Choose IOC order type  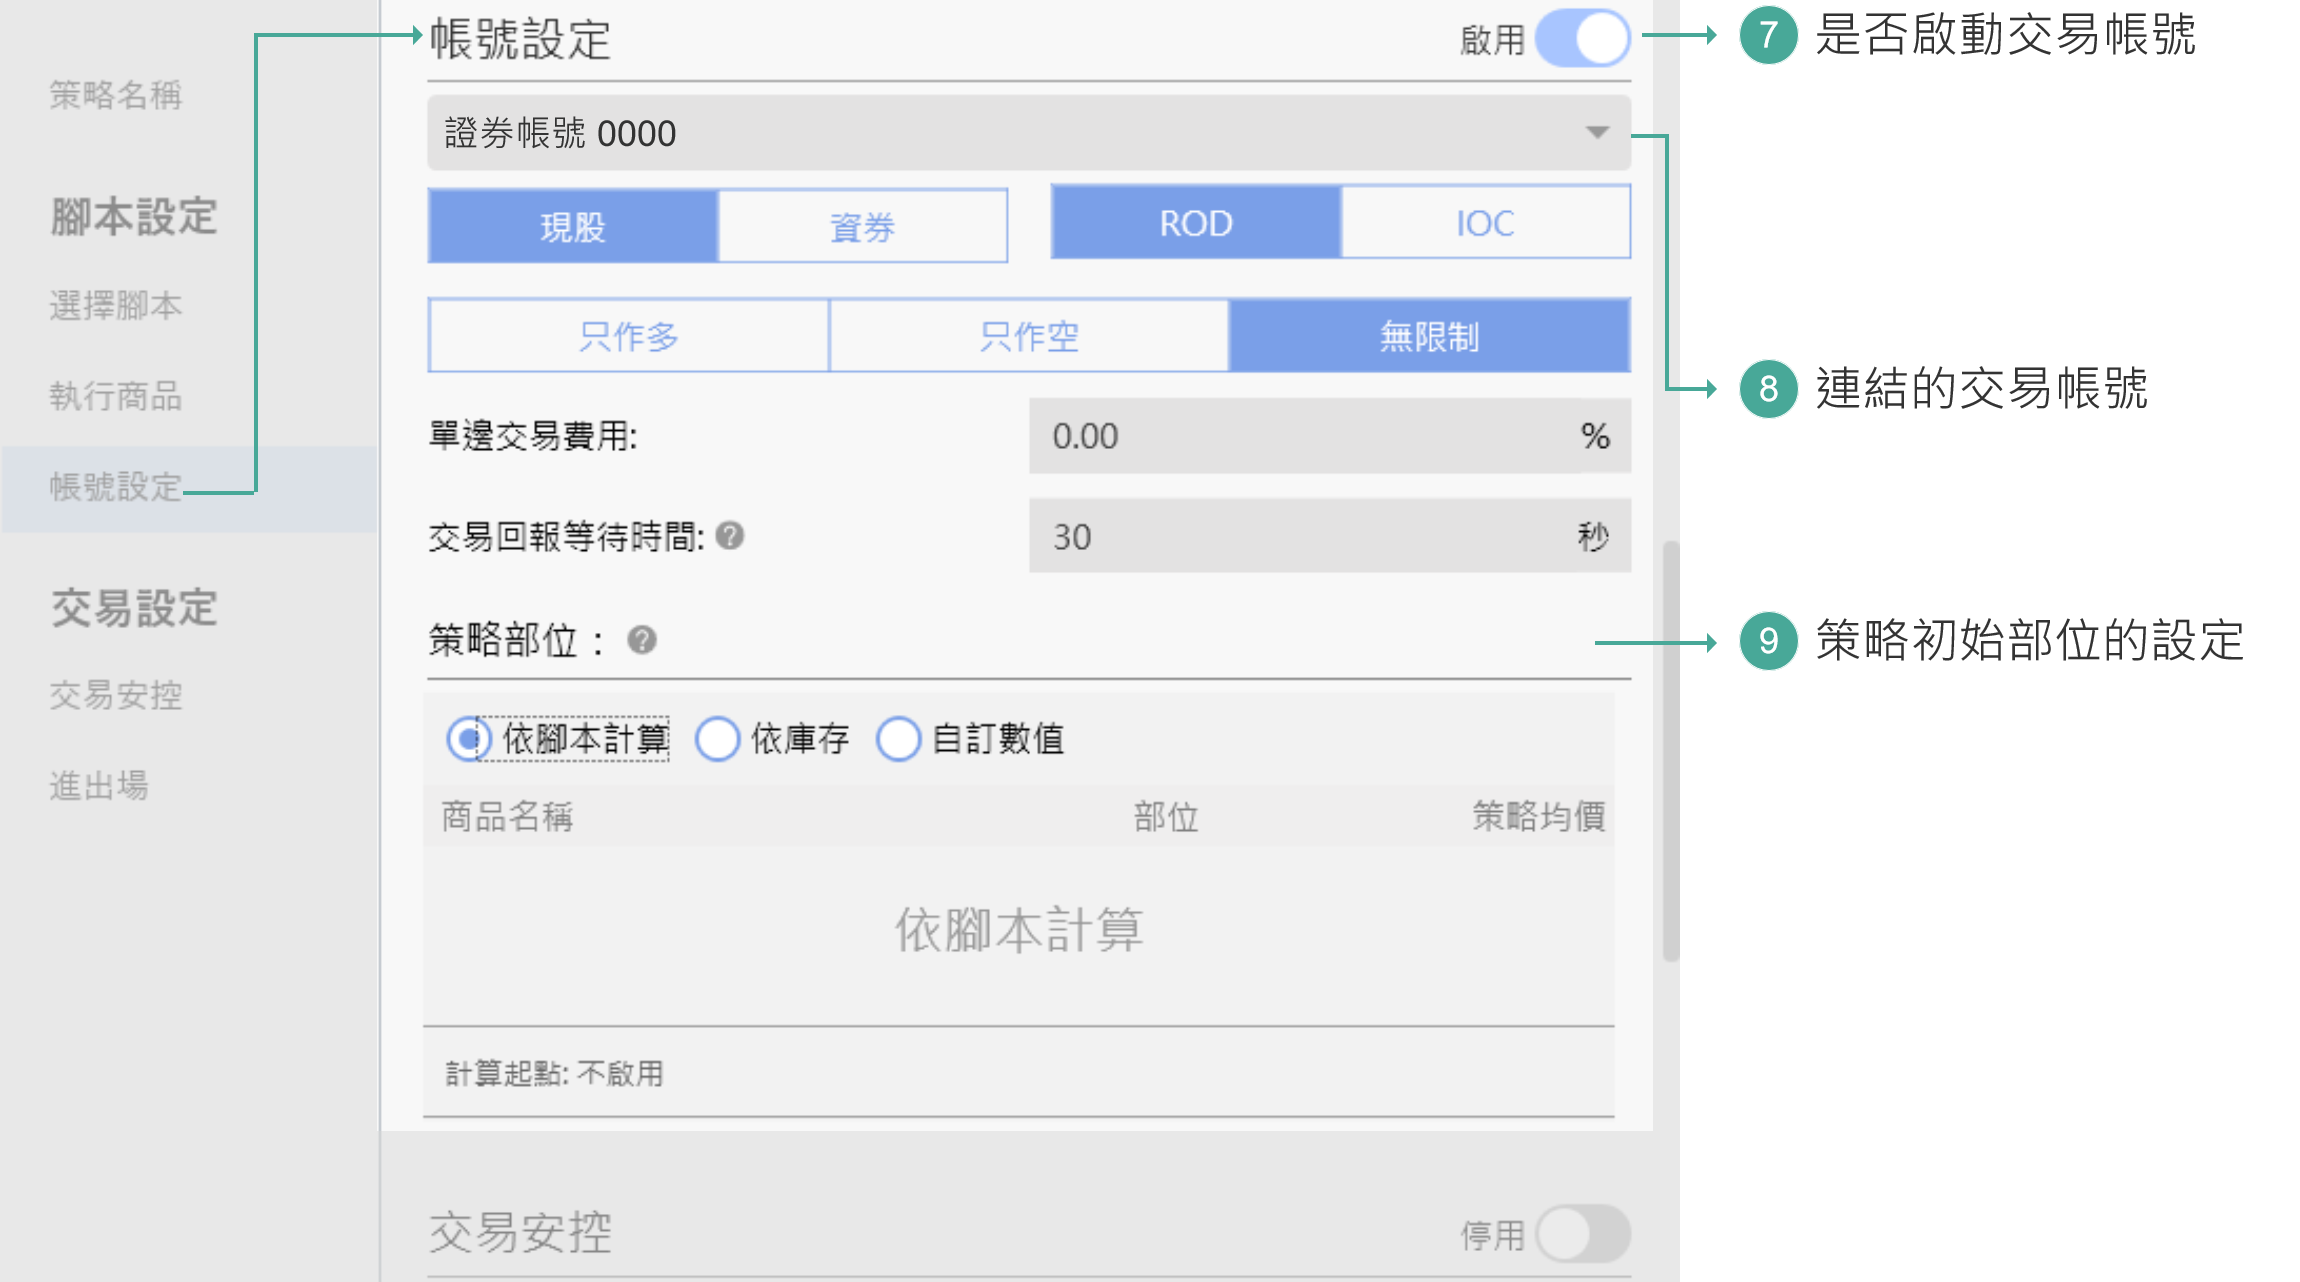(1485, 223)
